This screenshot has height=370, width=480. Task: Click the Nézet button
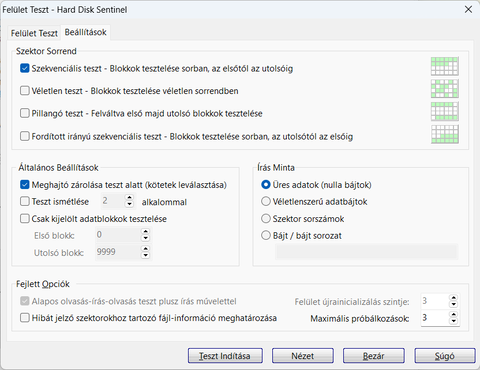(x=303, y=356)
